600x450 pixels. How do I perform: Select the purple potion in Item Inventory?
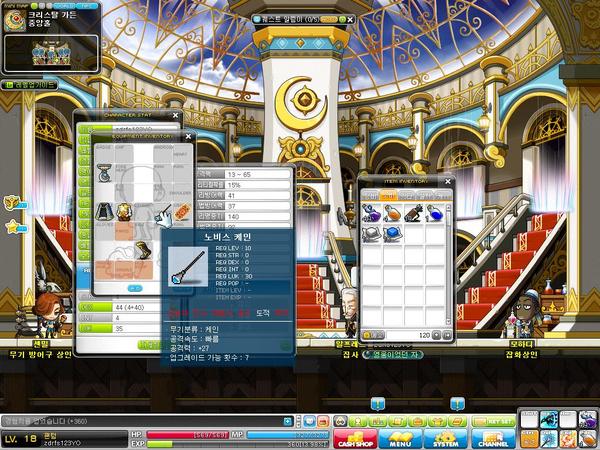point(371,213)
